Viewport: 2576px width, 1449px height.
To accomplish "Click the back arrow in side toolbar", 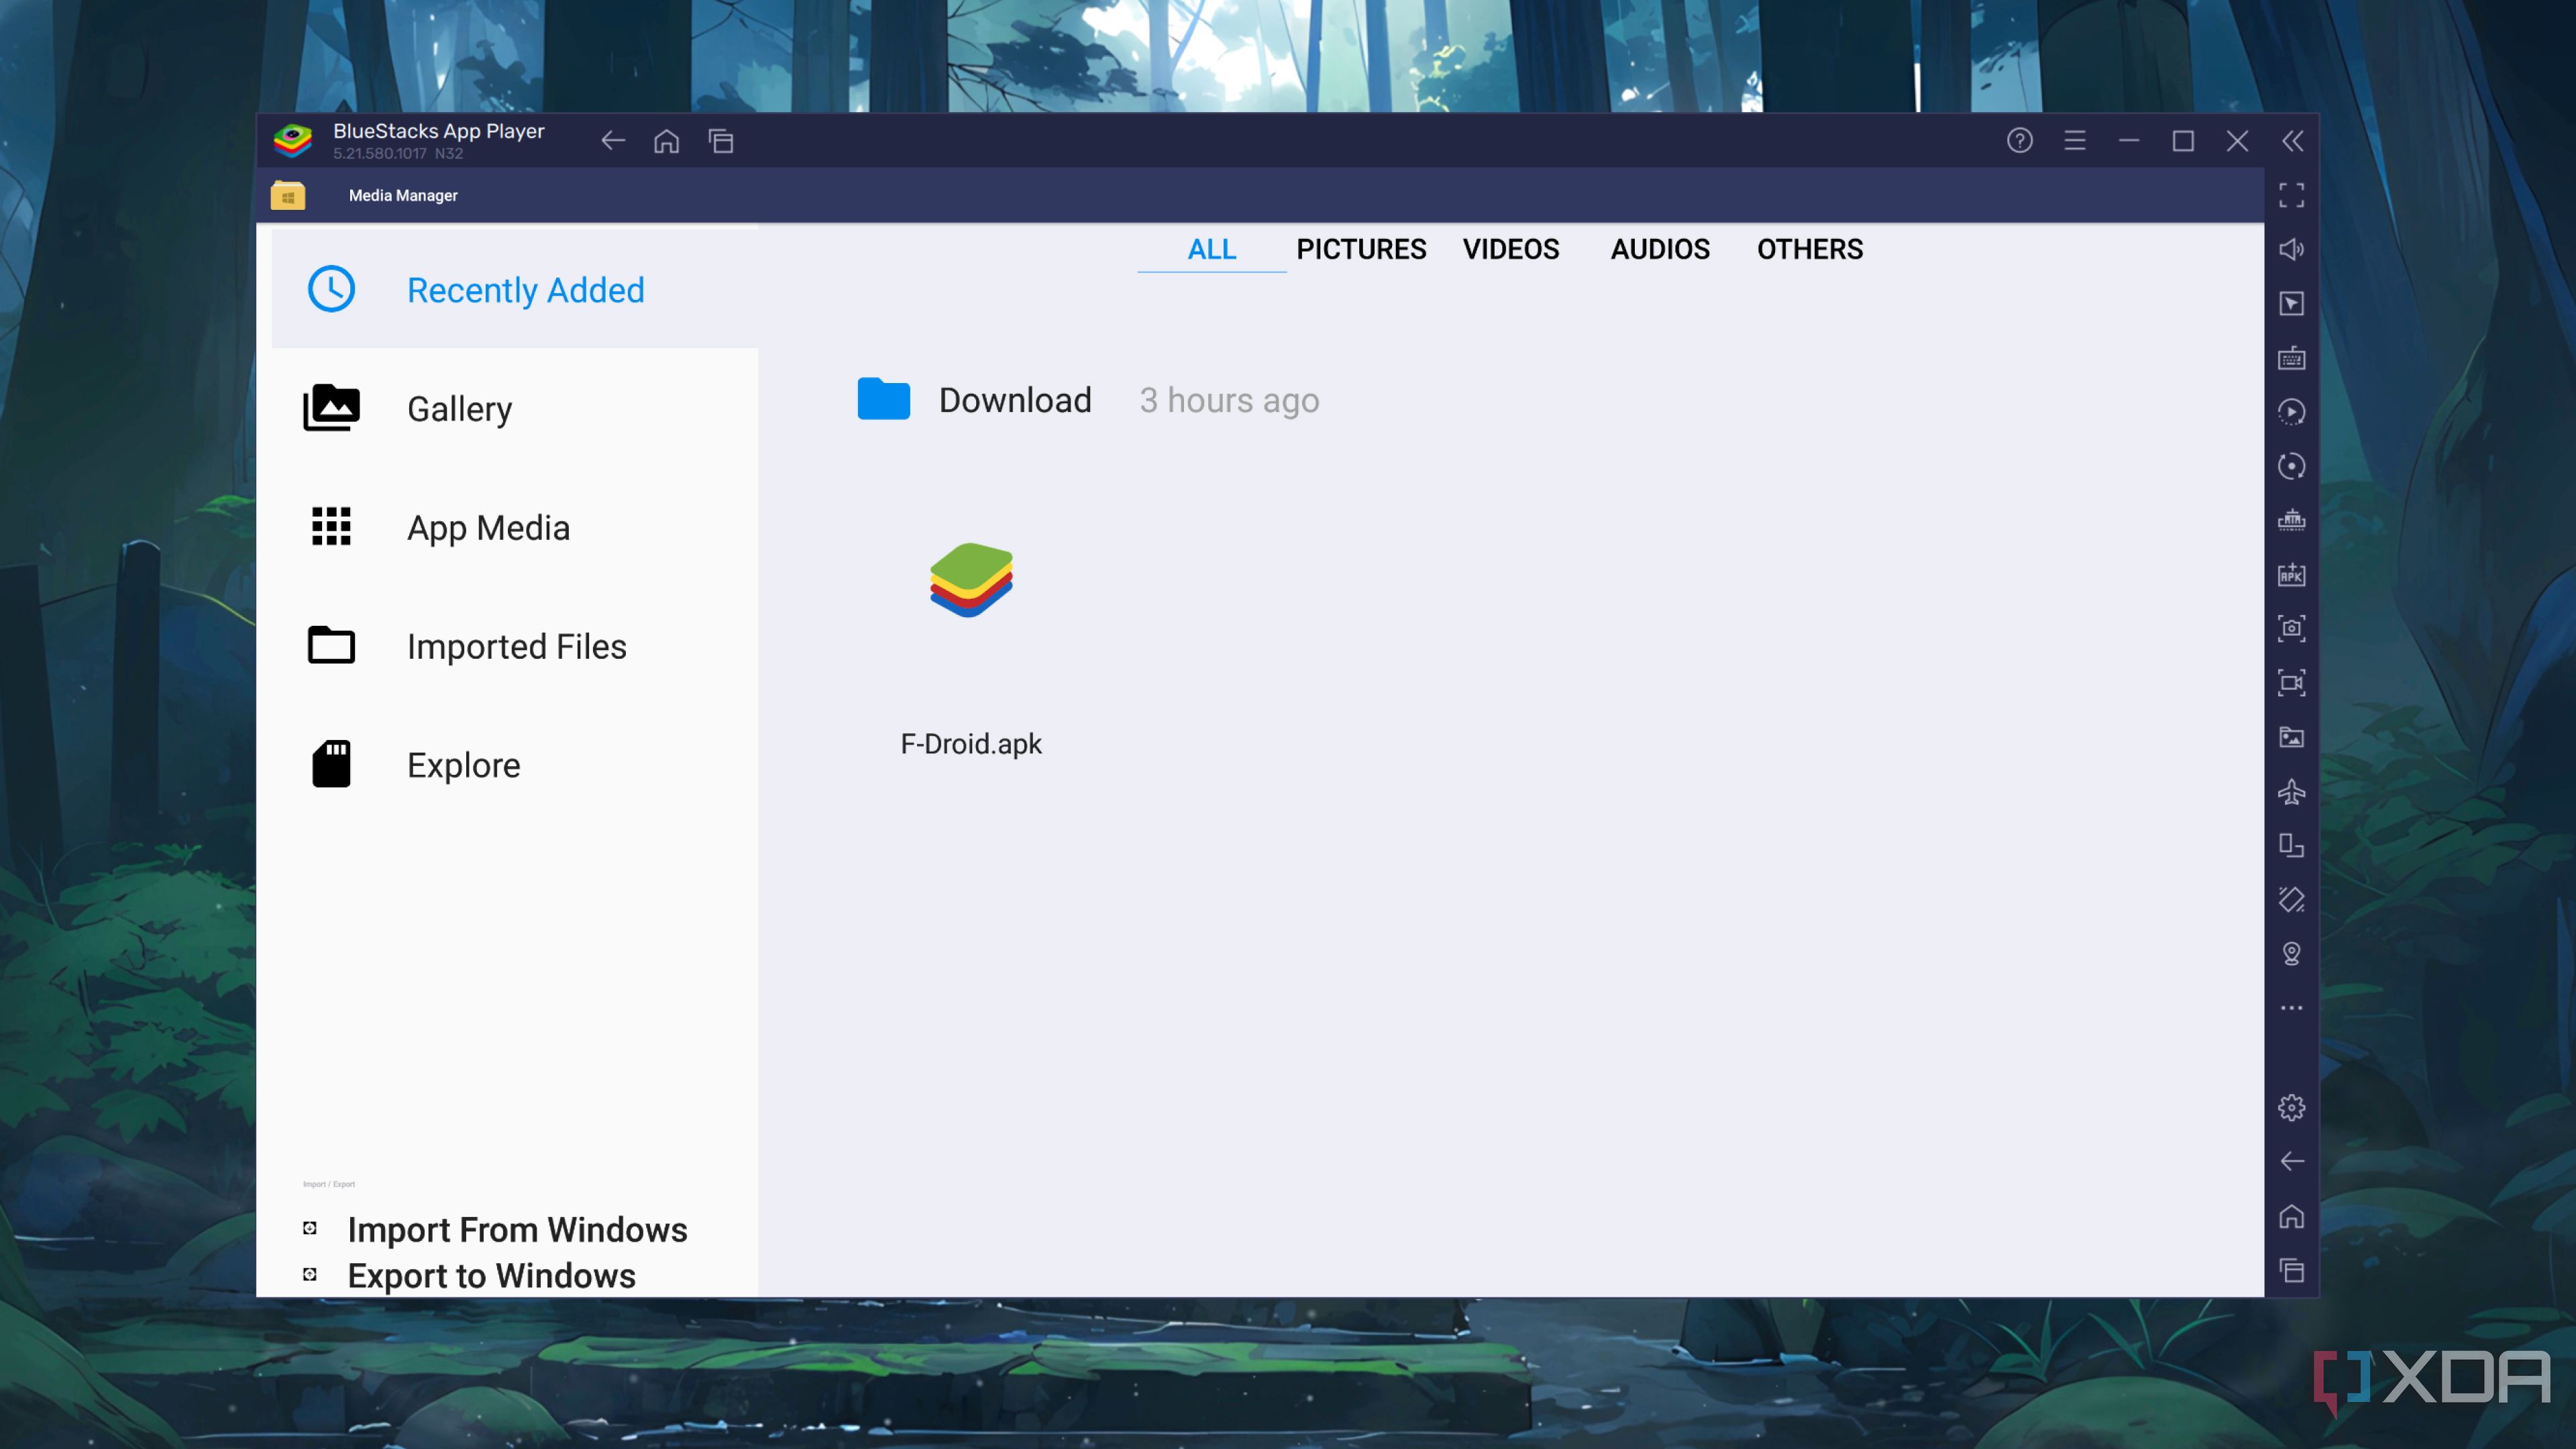I will 2292,1161.
